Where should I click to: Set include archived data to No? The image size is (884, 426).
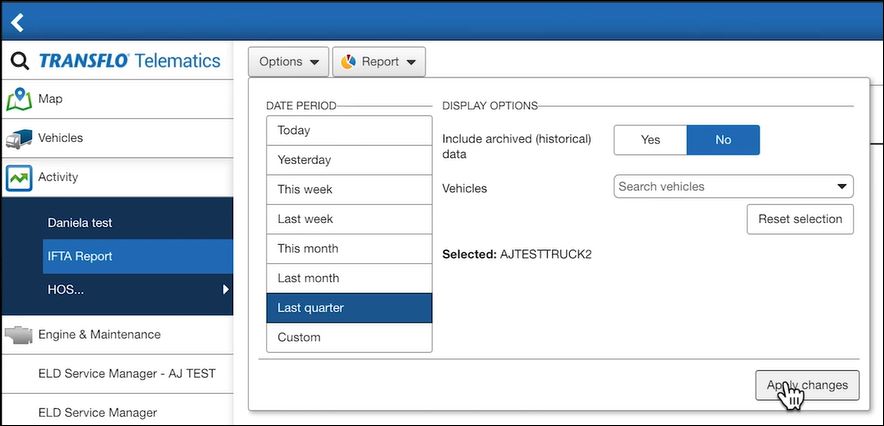click(x=723, y=140)
